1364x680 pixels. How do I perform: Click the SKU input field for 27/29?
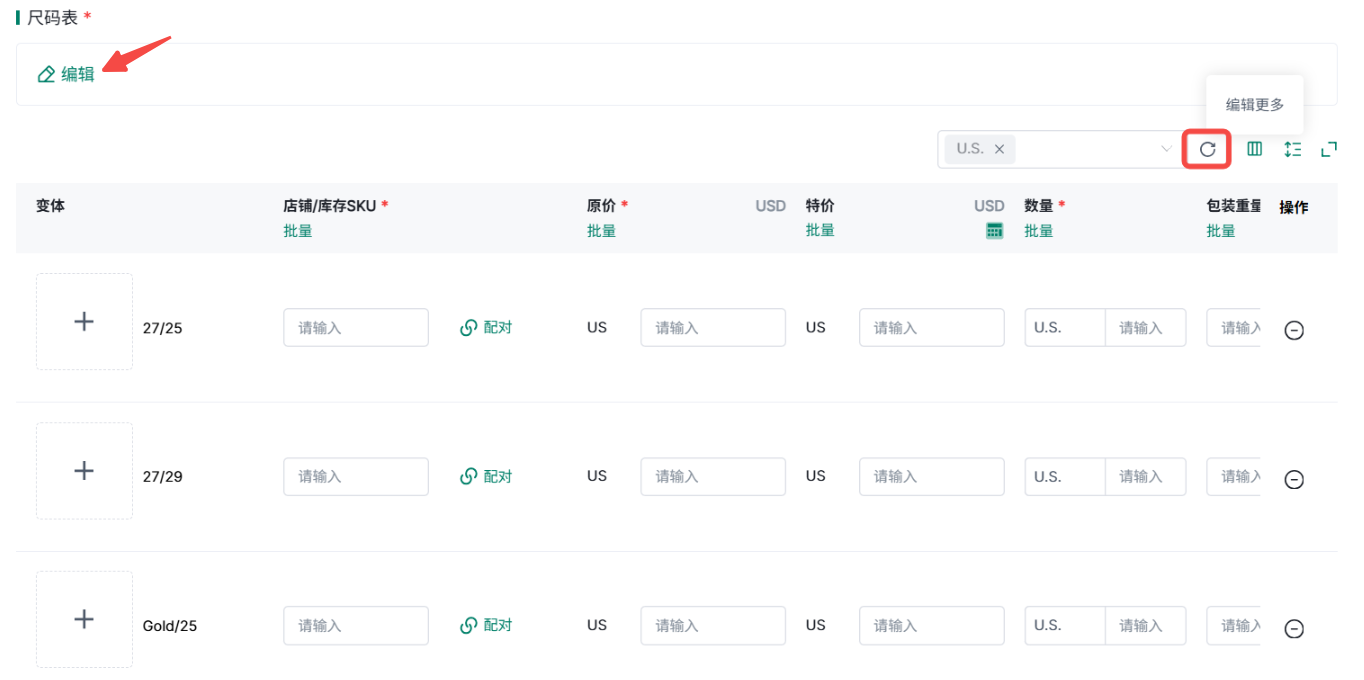point(355,476)
